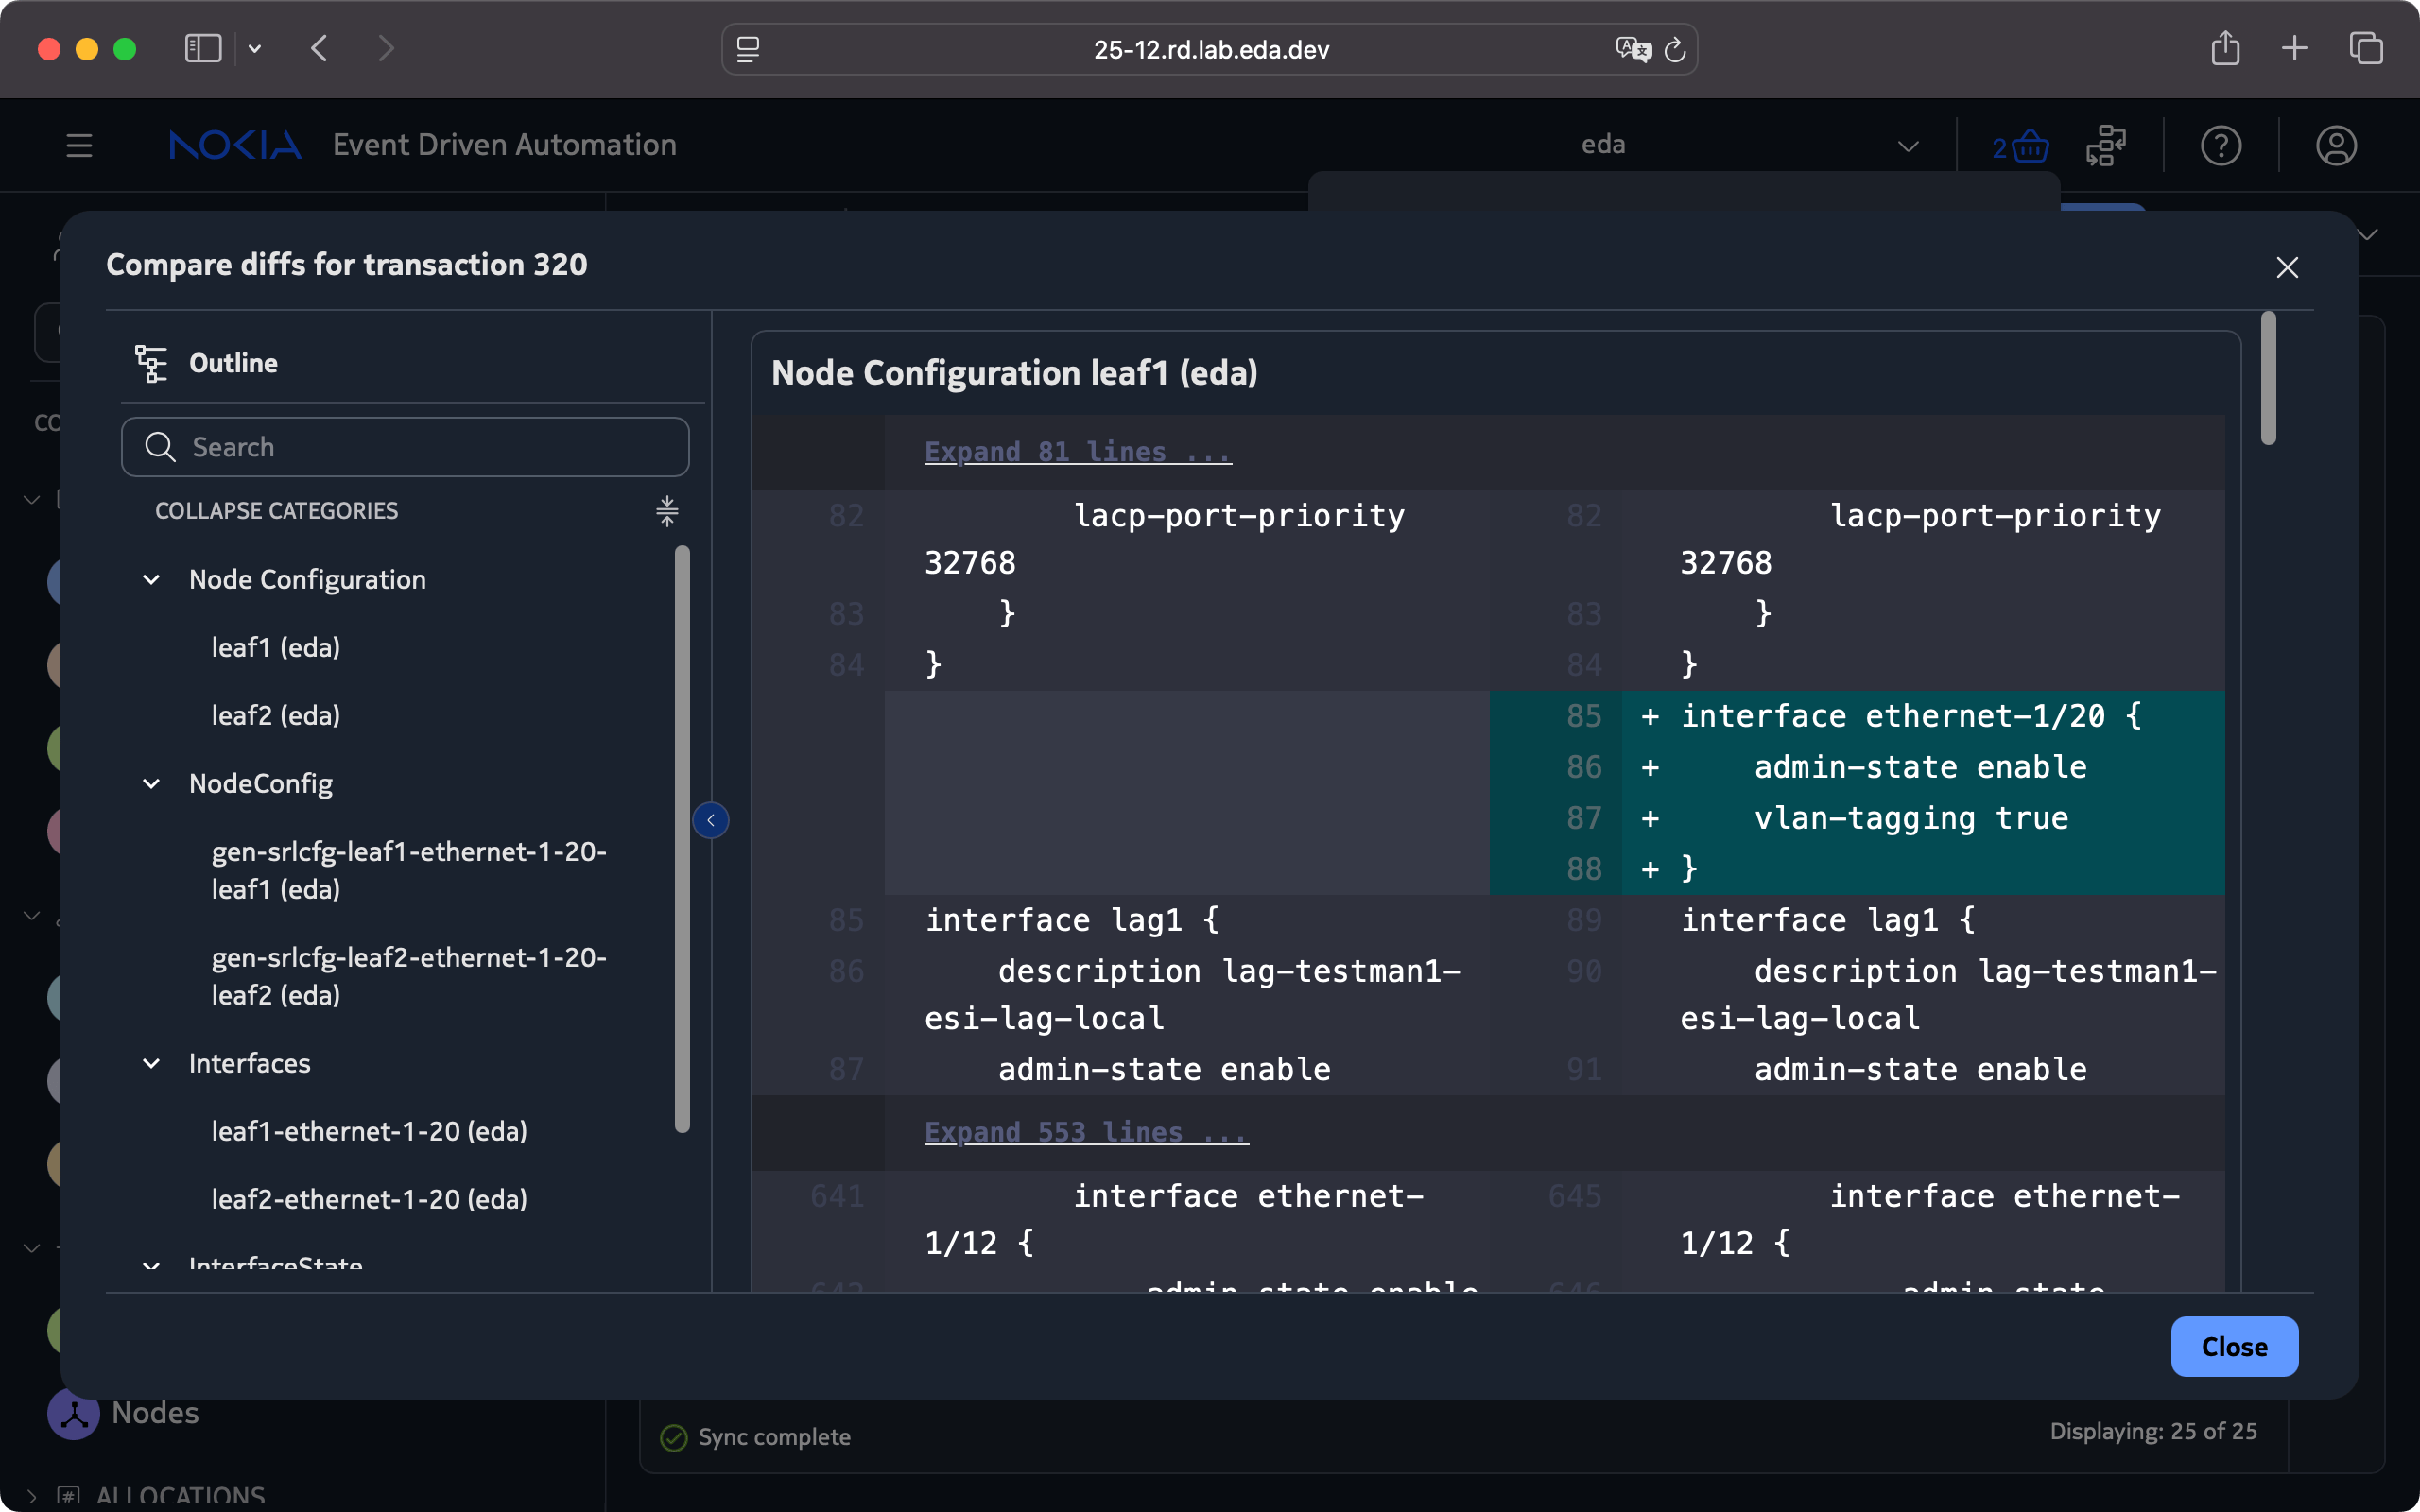Open the hamburger navigation menu

click(x=79, y=146)
